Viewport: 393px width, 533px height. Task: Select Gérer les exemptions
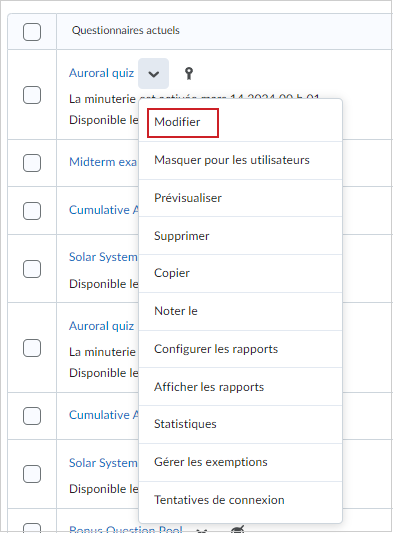pos(210,462)
